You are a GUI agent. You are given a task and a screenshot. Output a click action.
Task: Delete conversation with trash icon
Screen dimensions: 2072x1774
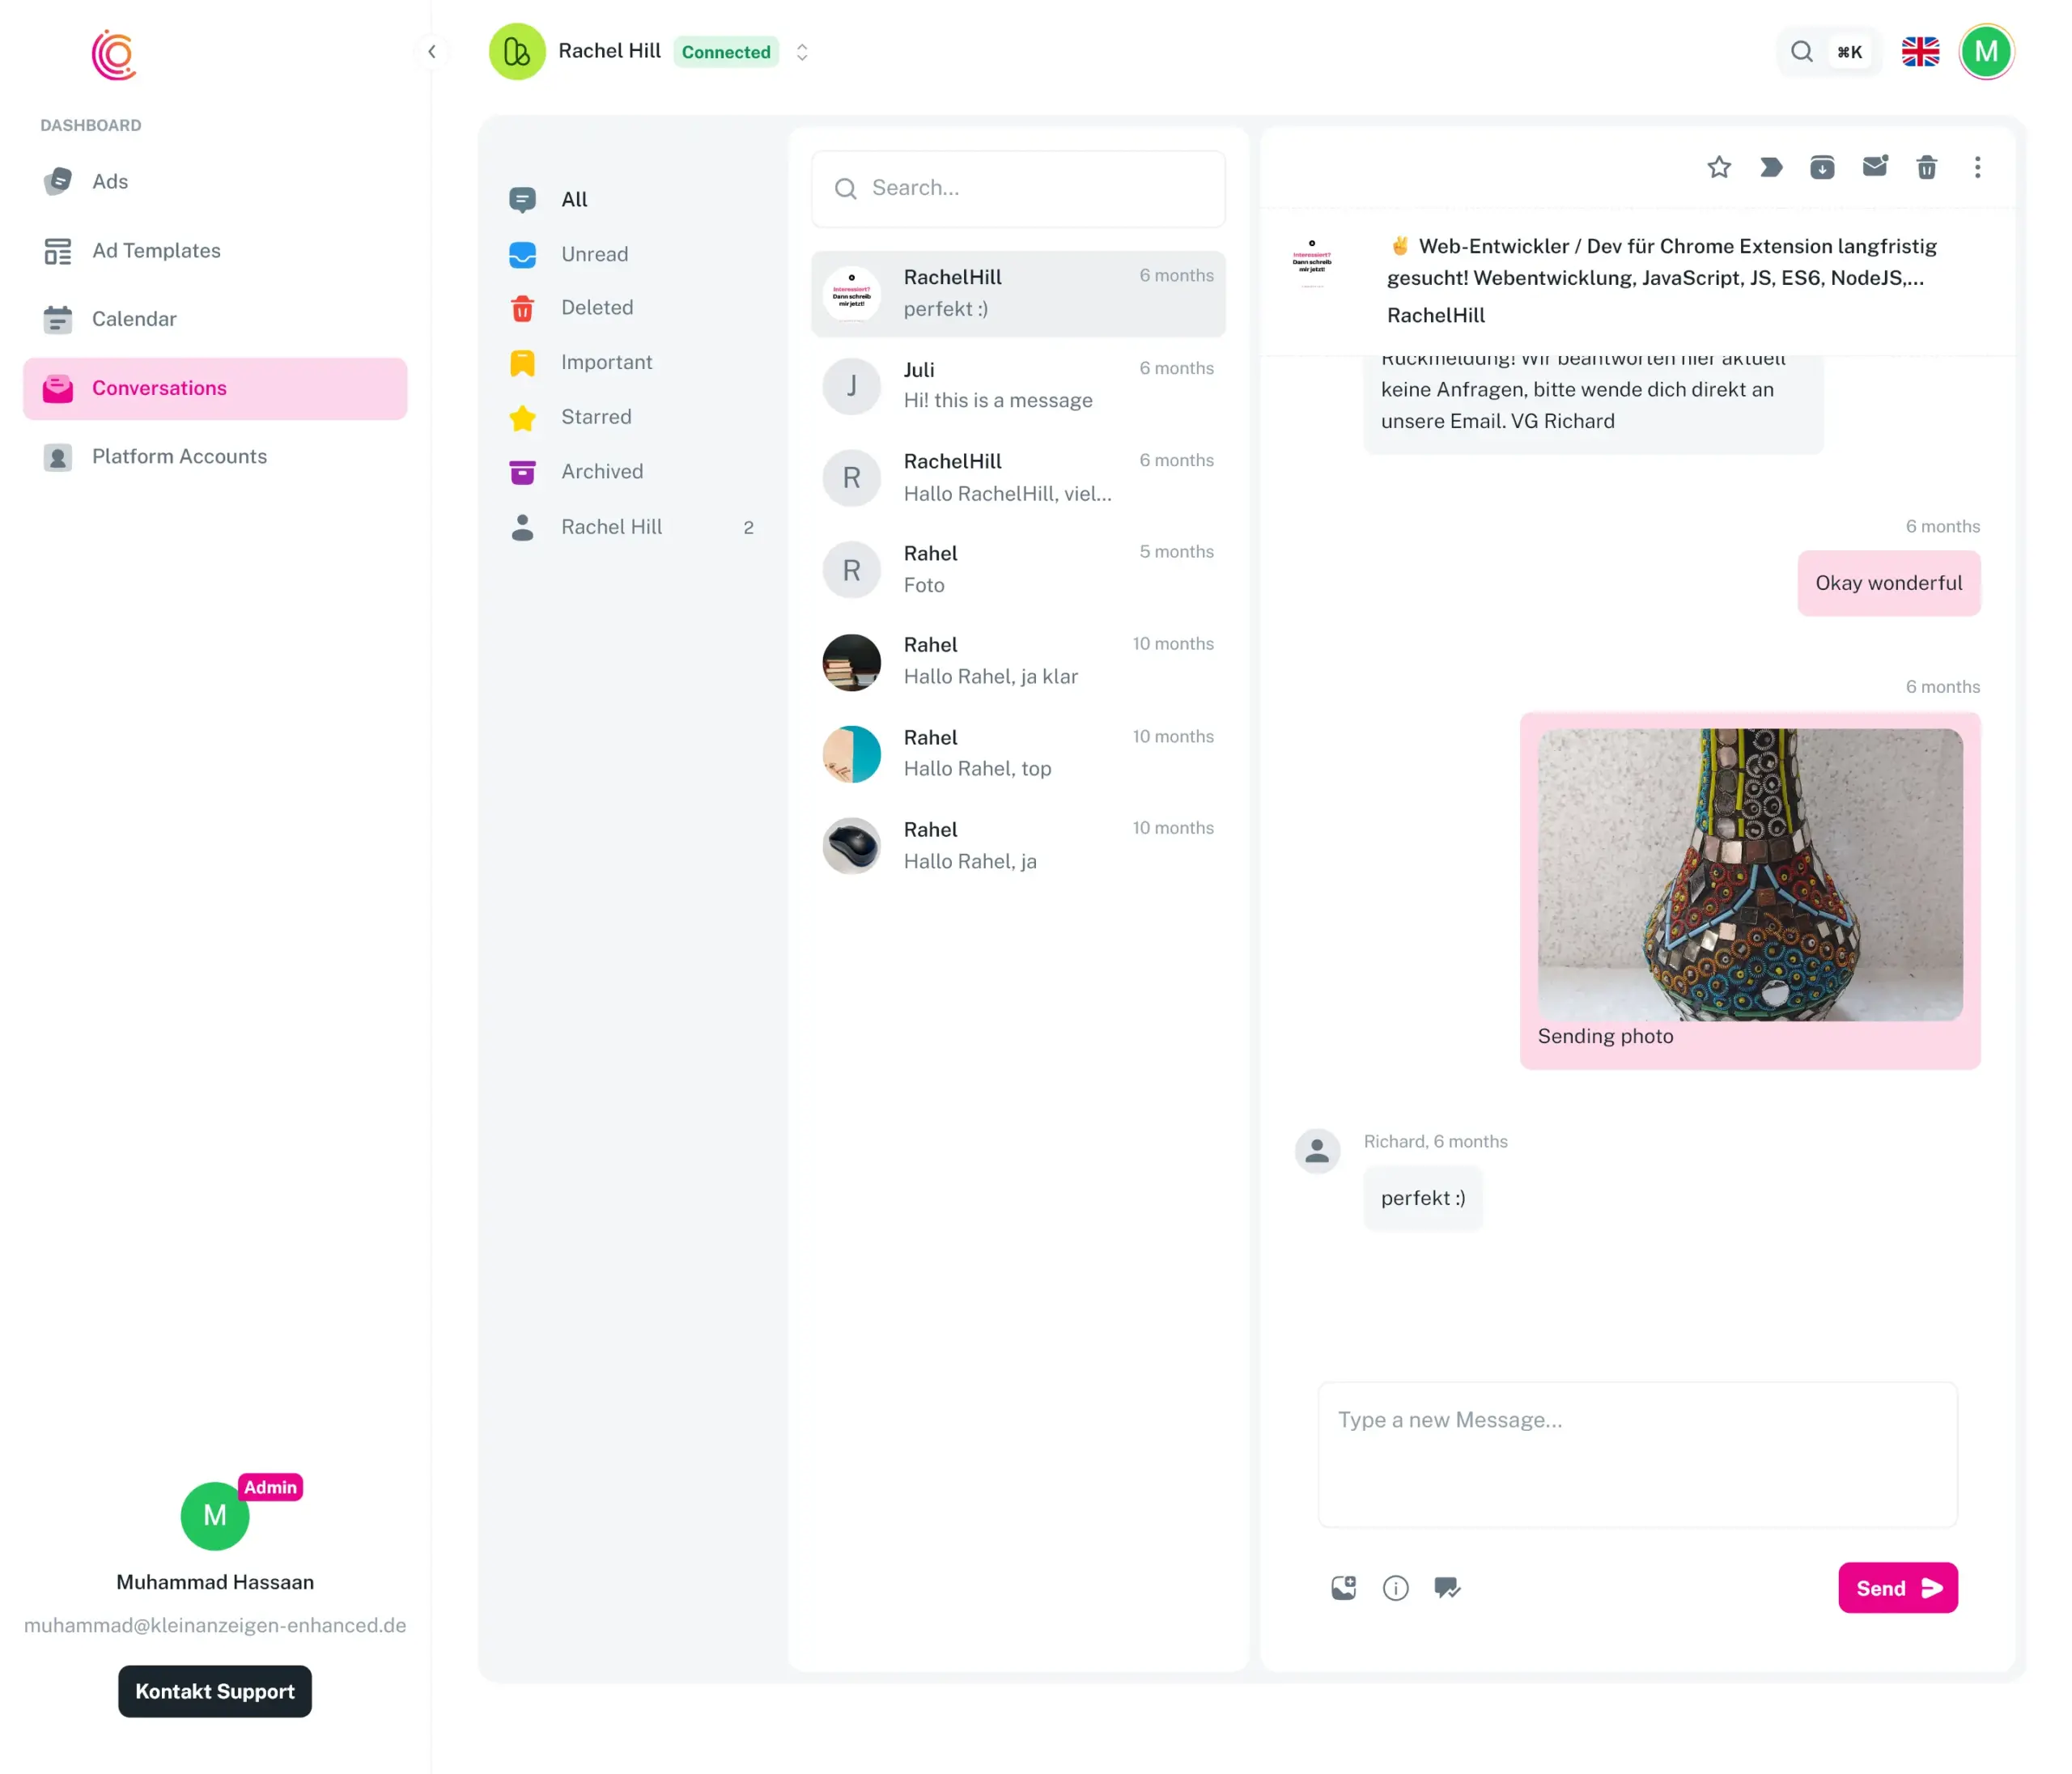tap(1926, 167)
